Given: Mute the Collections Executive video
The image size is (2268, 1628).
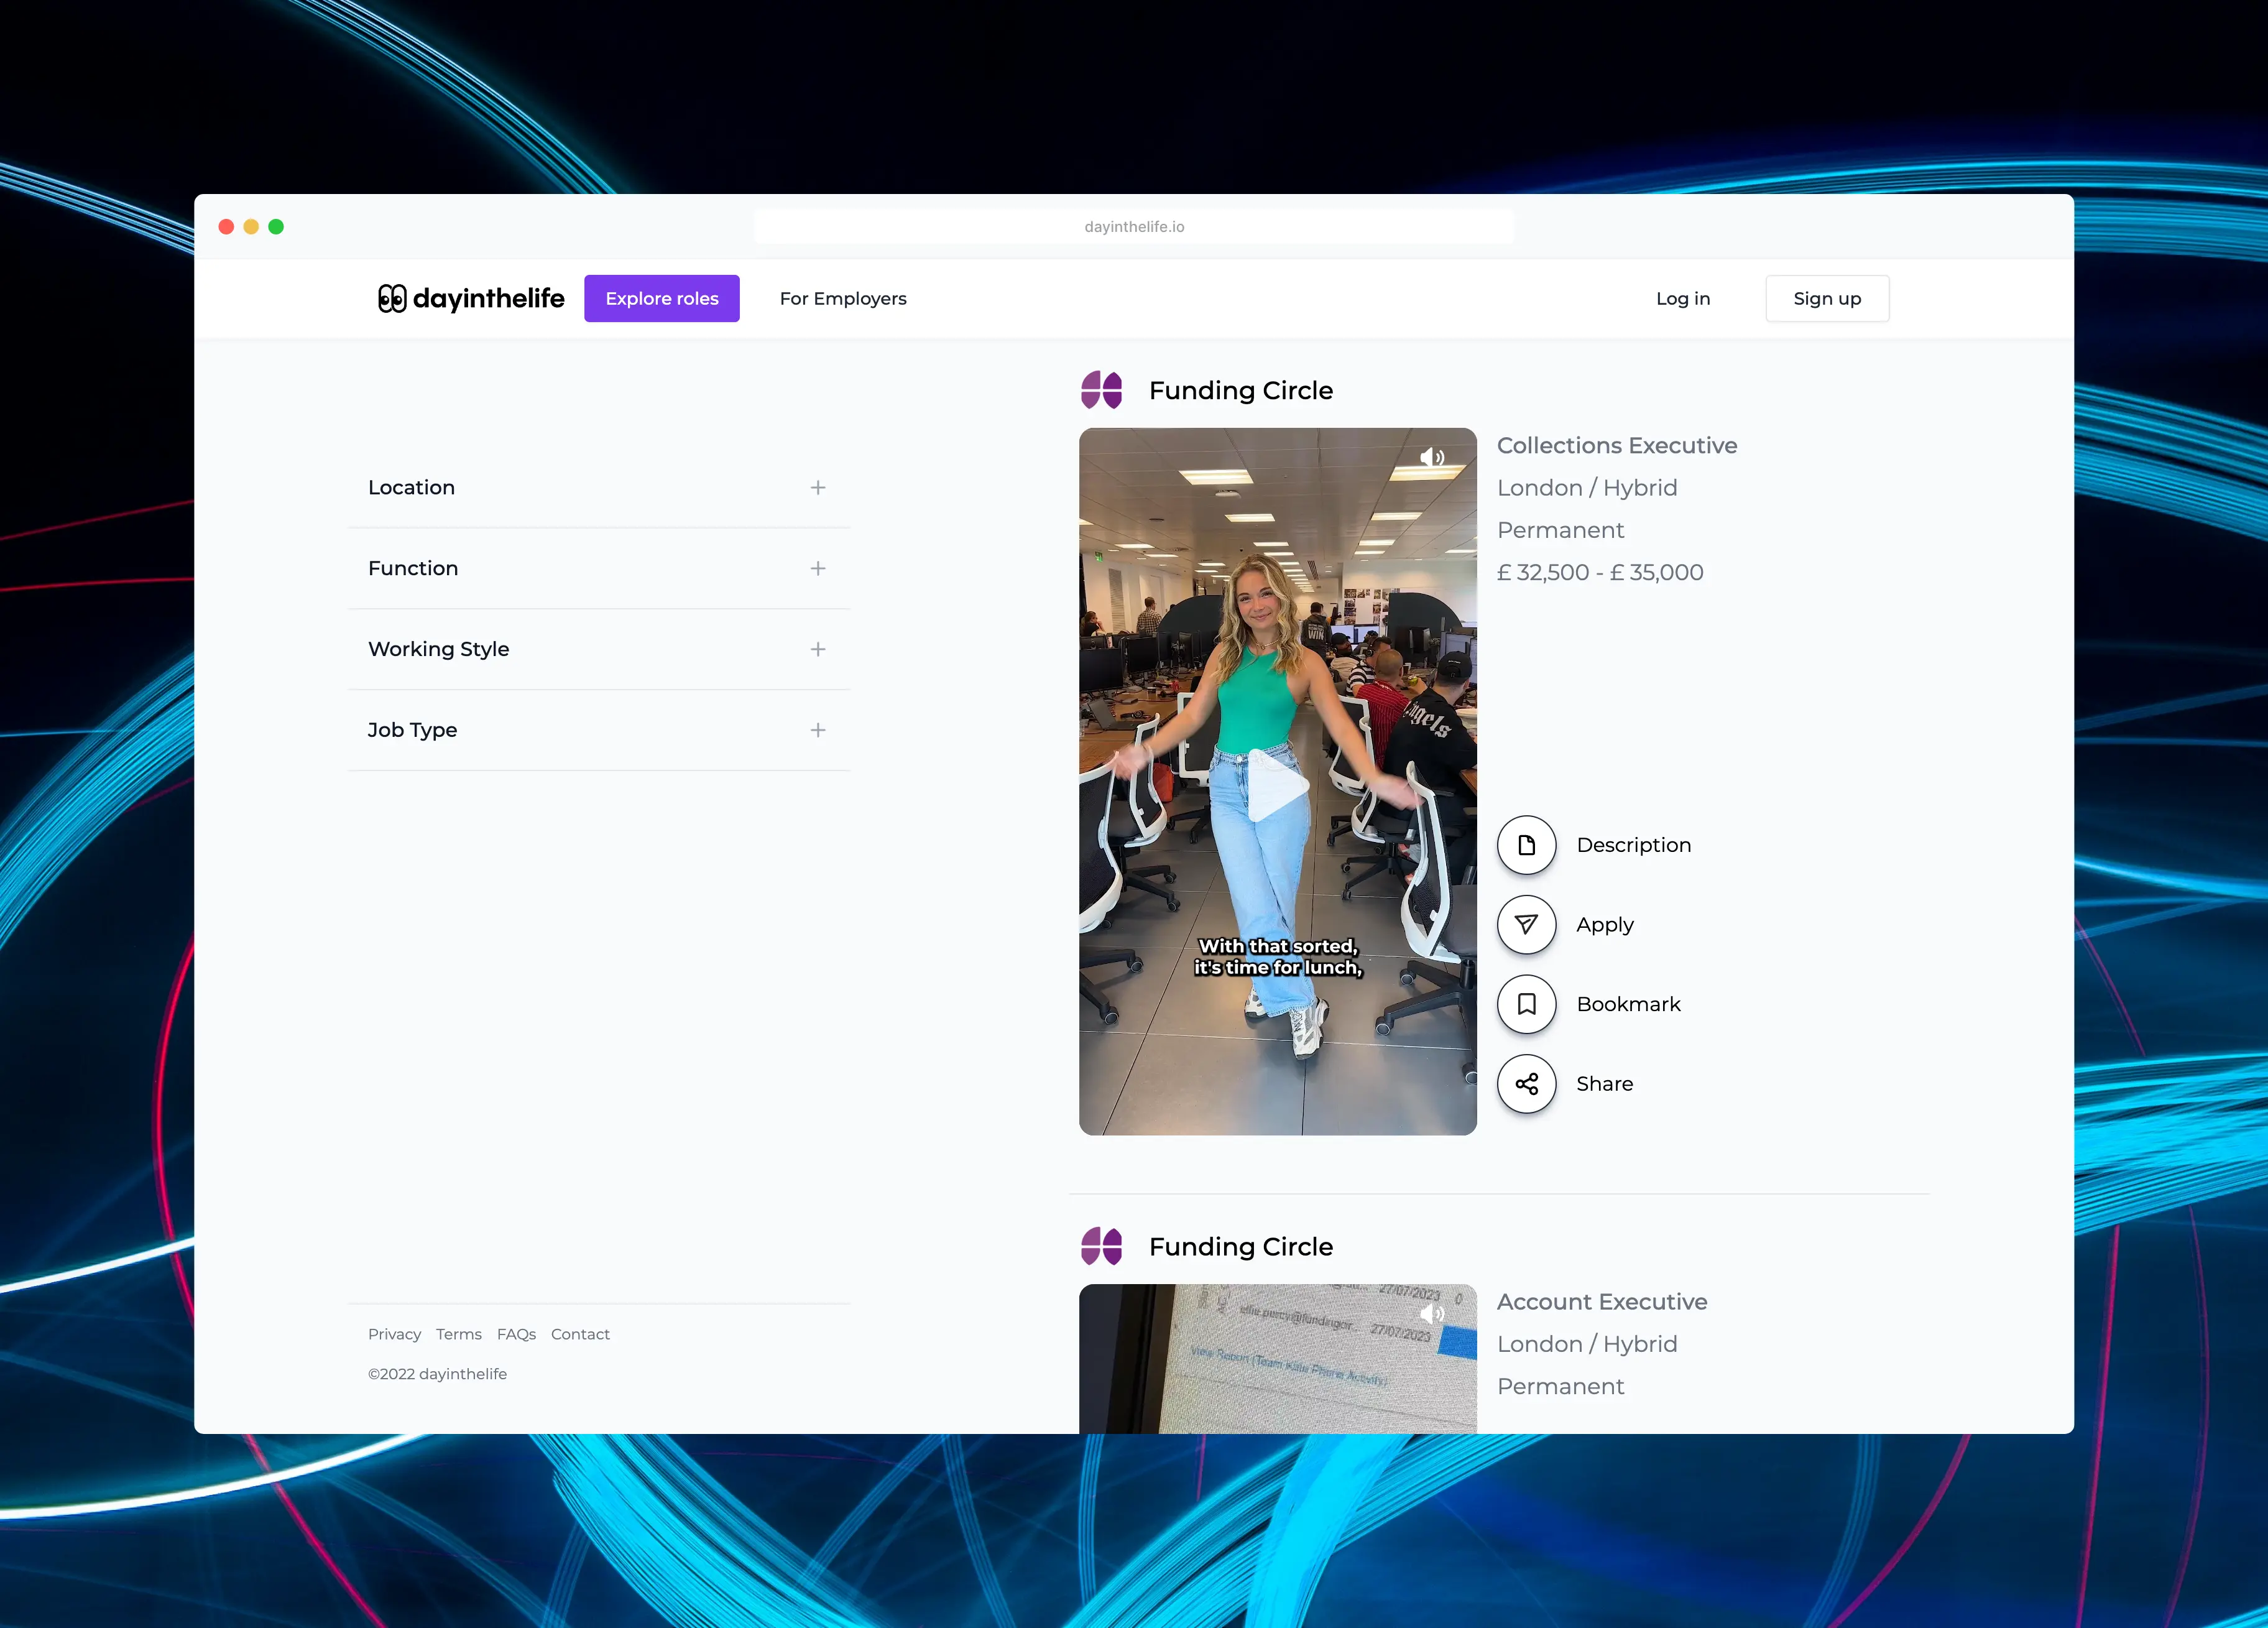Looking at the screenshot, I should [x=1432, y=457].
